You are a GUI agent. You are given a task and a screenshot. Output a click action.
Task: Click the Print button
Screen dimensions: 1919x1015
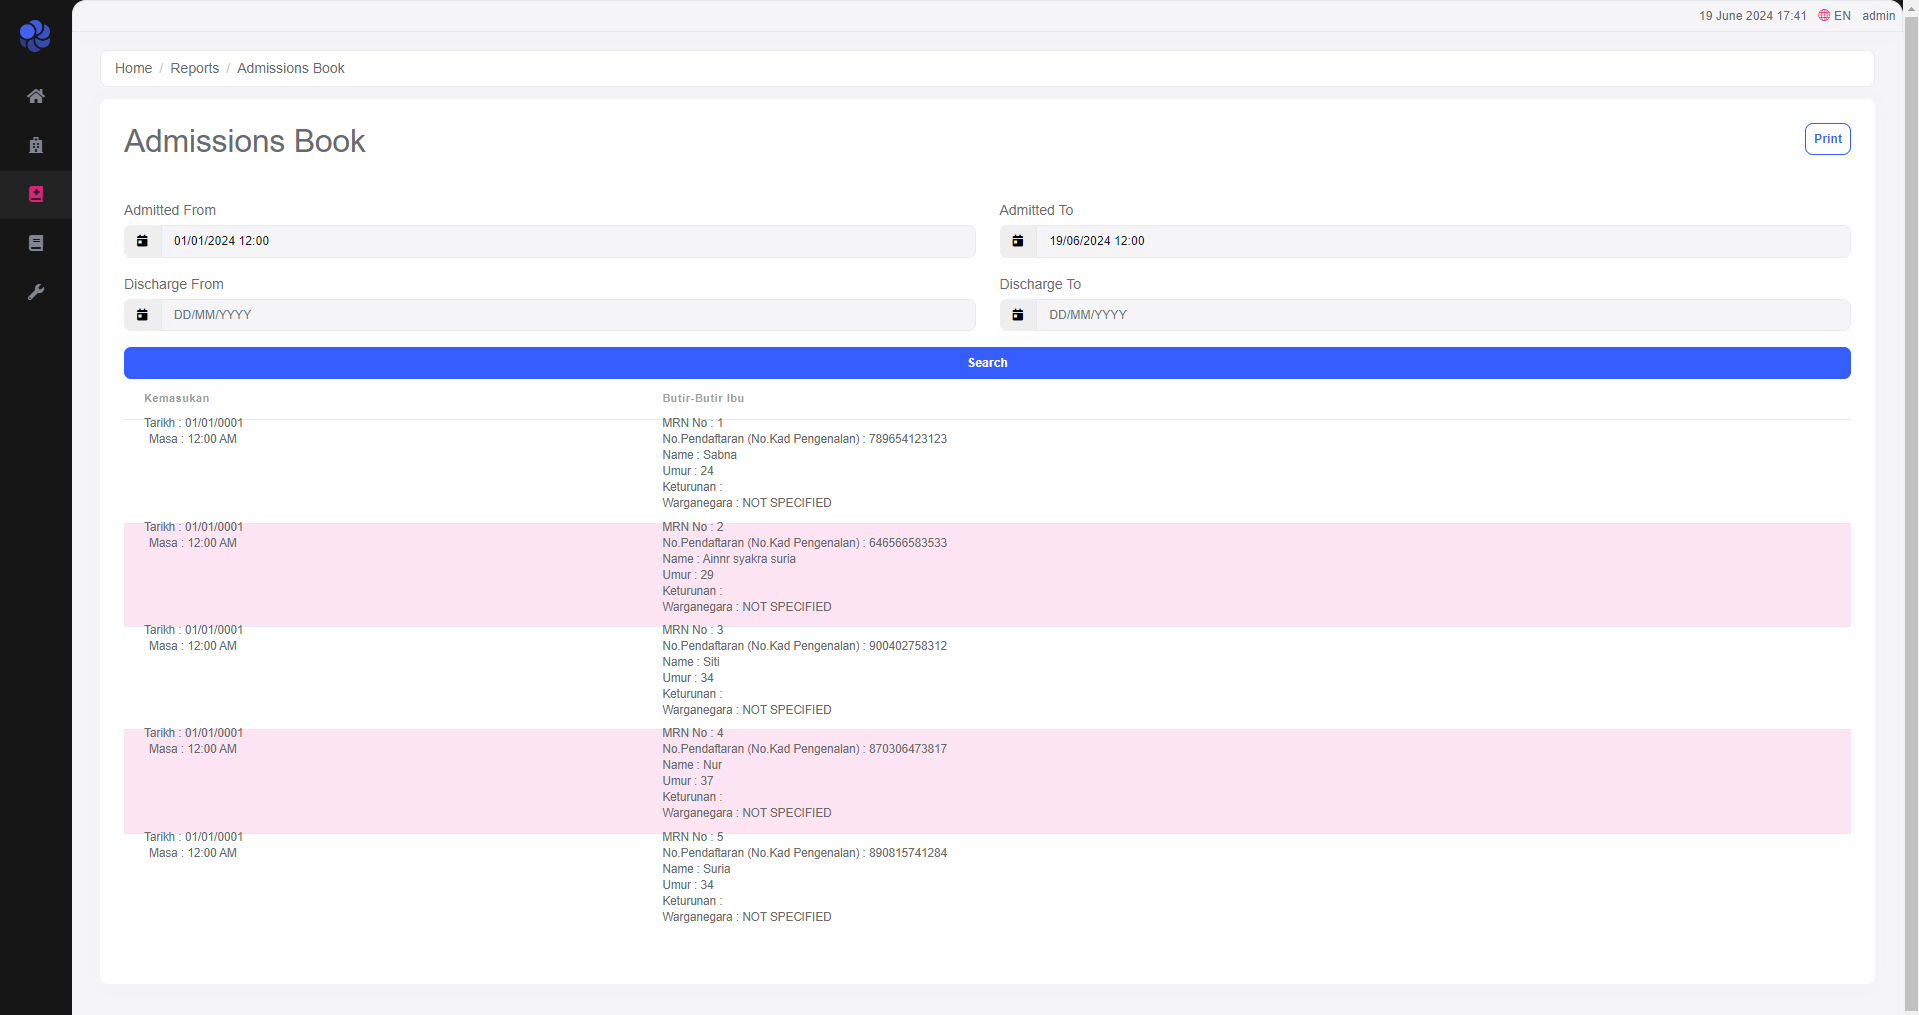point(1827,139)
